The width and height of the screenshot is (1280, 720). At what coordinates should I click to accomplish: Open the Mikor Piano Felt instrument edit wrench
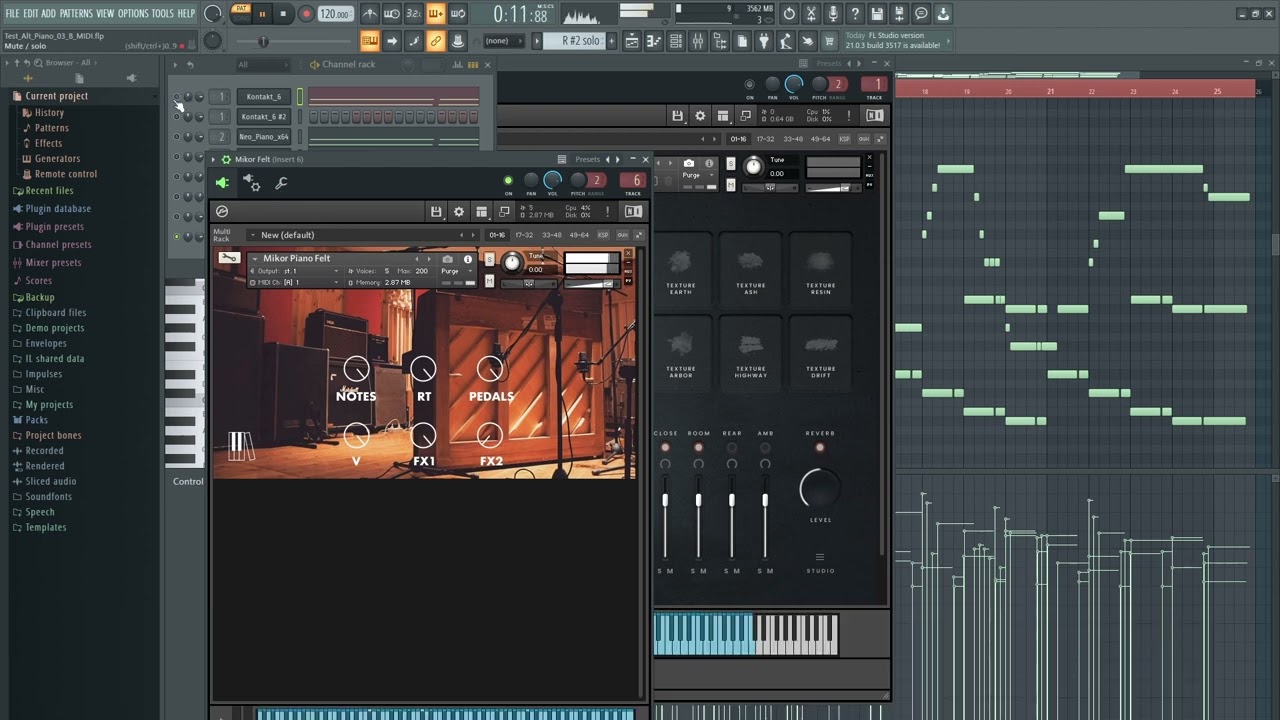pyautogui.click(x=229, y=258)
